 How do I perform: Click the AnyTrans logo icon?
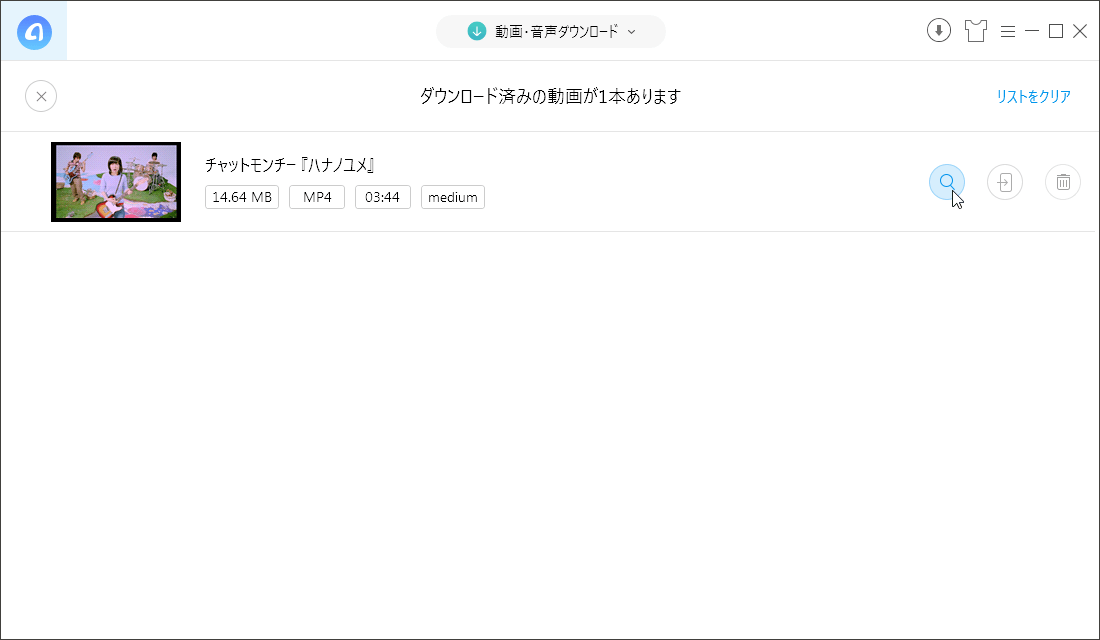(34, 32)
